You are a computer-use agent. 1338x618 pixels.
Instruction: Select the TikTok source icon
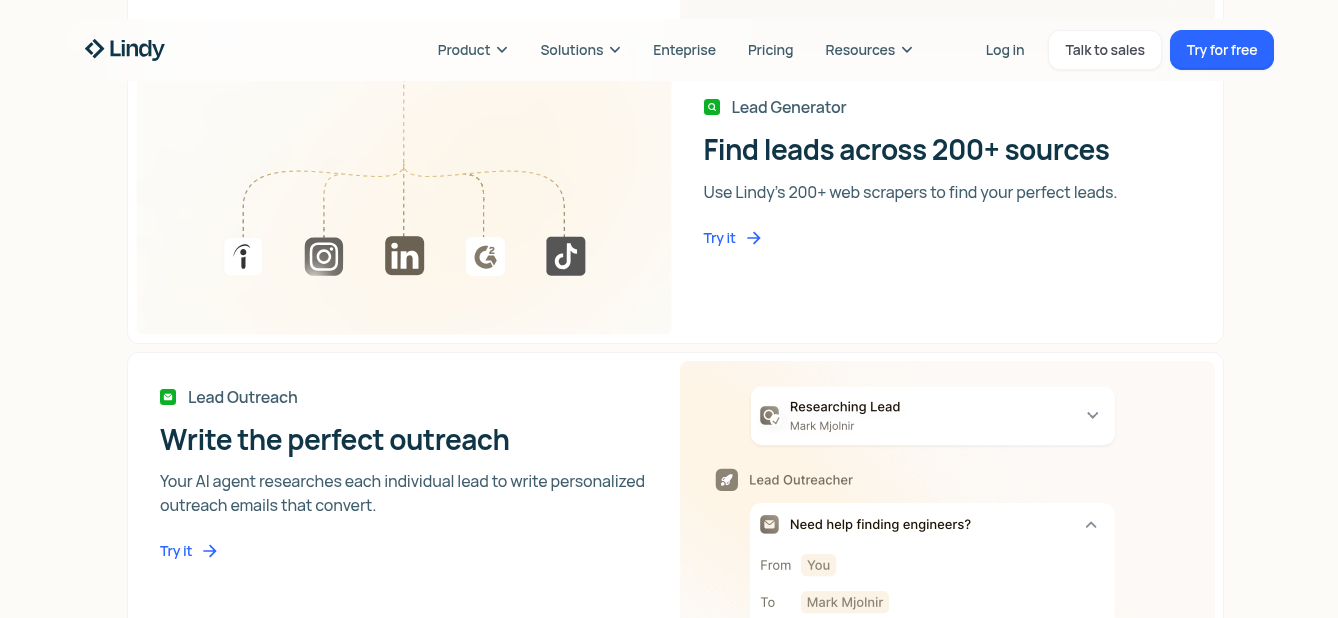[565, 256]
